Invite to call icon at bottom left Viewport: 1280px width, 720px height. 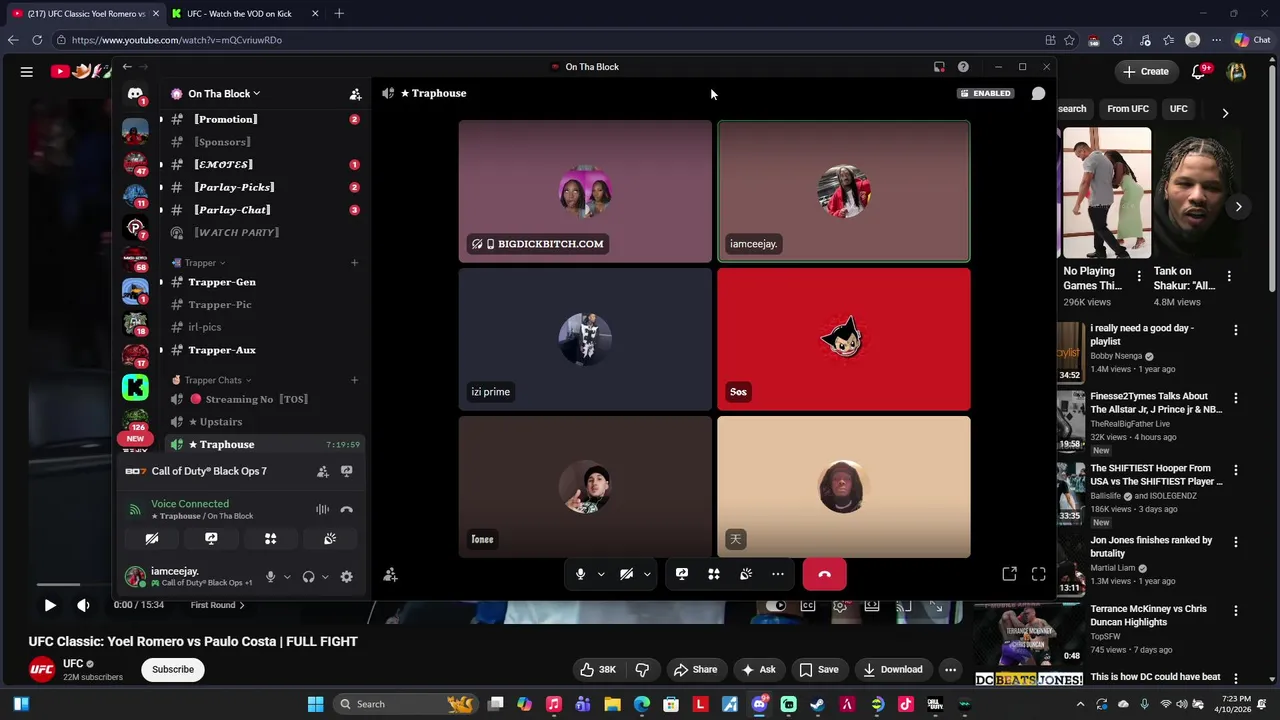[x=391, y=575]
